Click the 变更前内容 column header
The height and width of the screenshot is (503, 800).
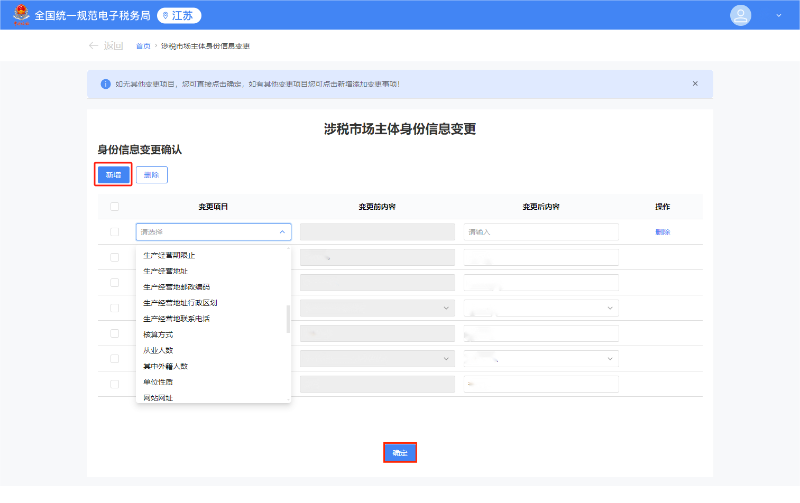[x=377, y=207]
